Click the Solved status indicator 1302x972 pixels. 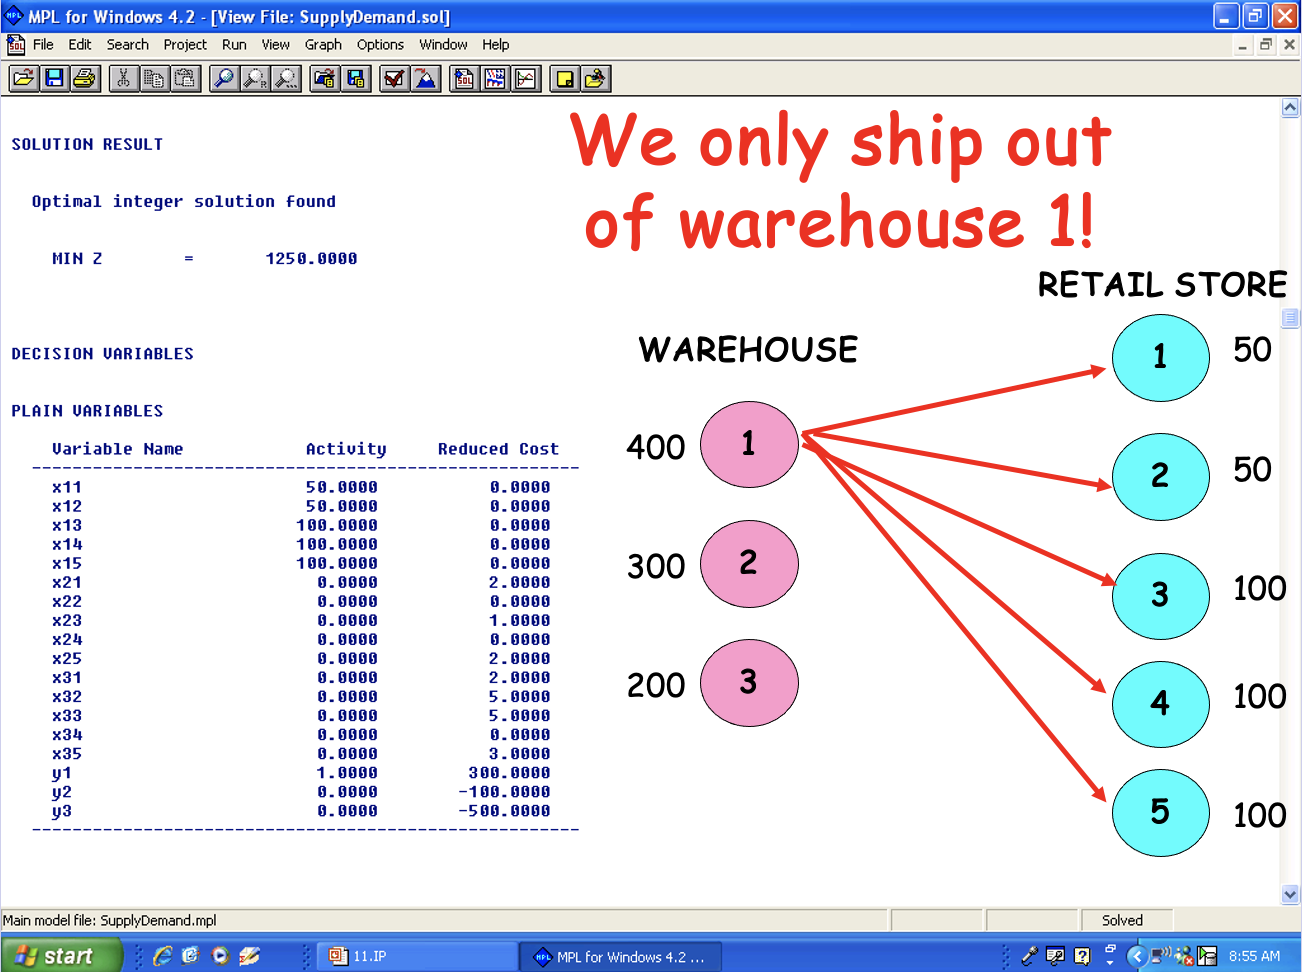[1125, 920]
